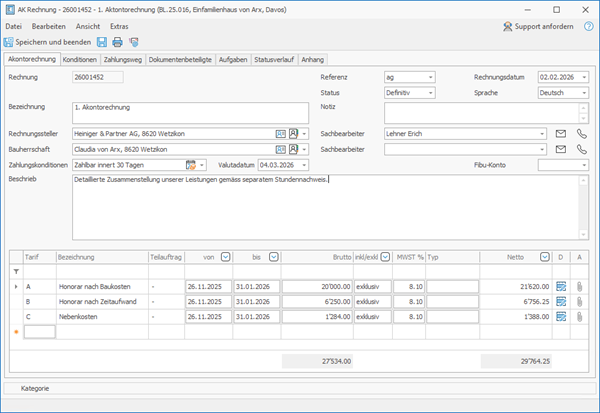Open the Fibu-Konto dropdown
The height and width of the screenshot is (413, 600).
(584, 165)
